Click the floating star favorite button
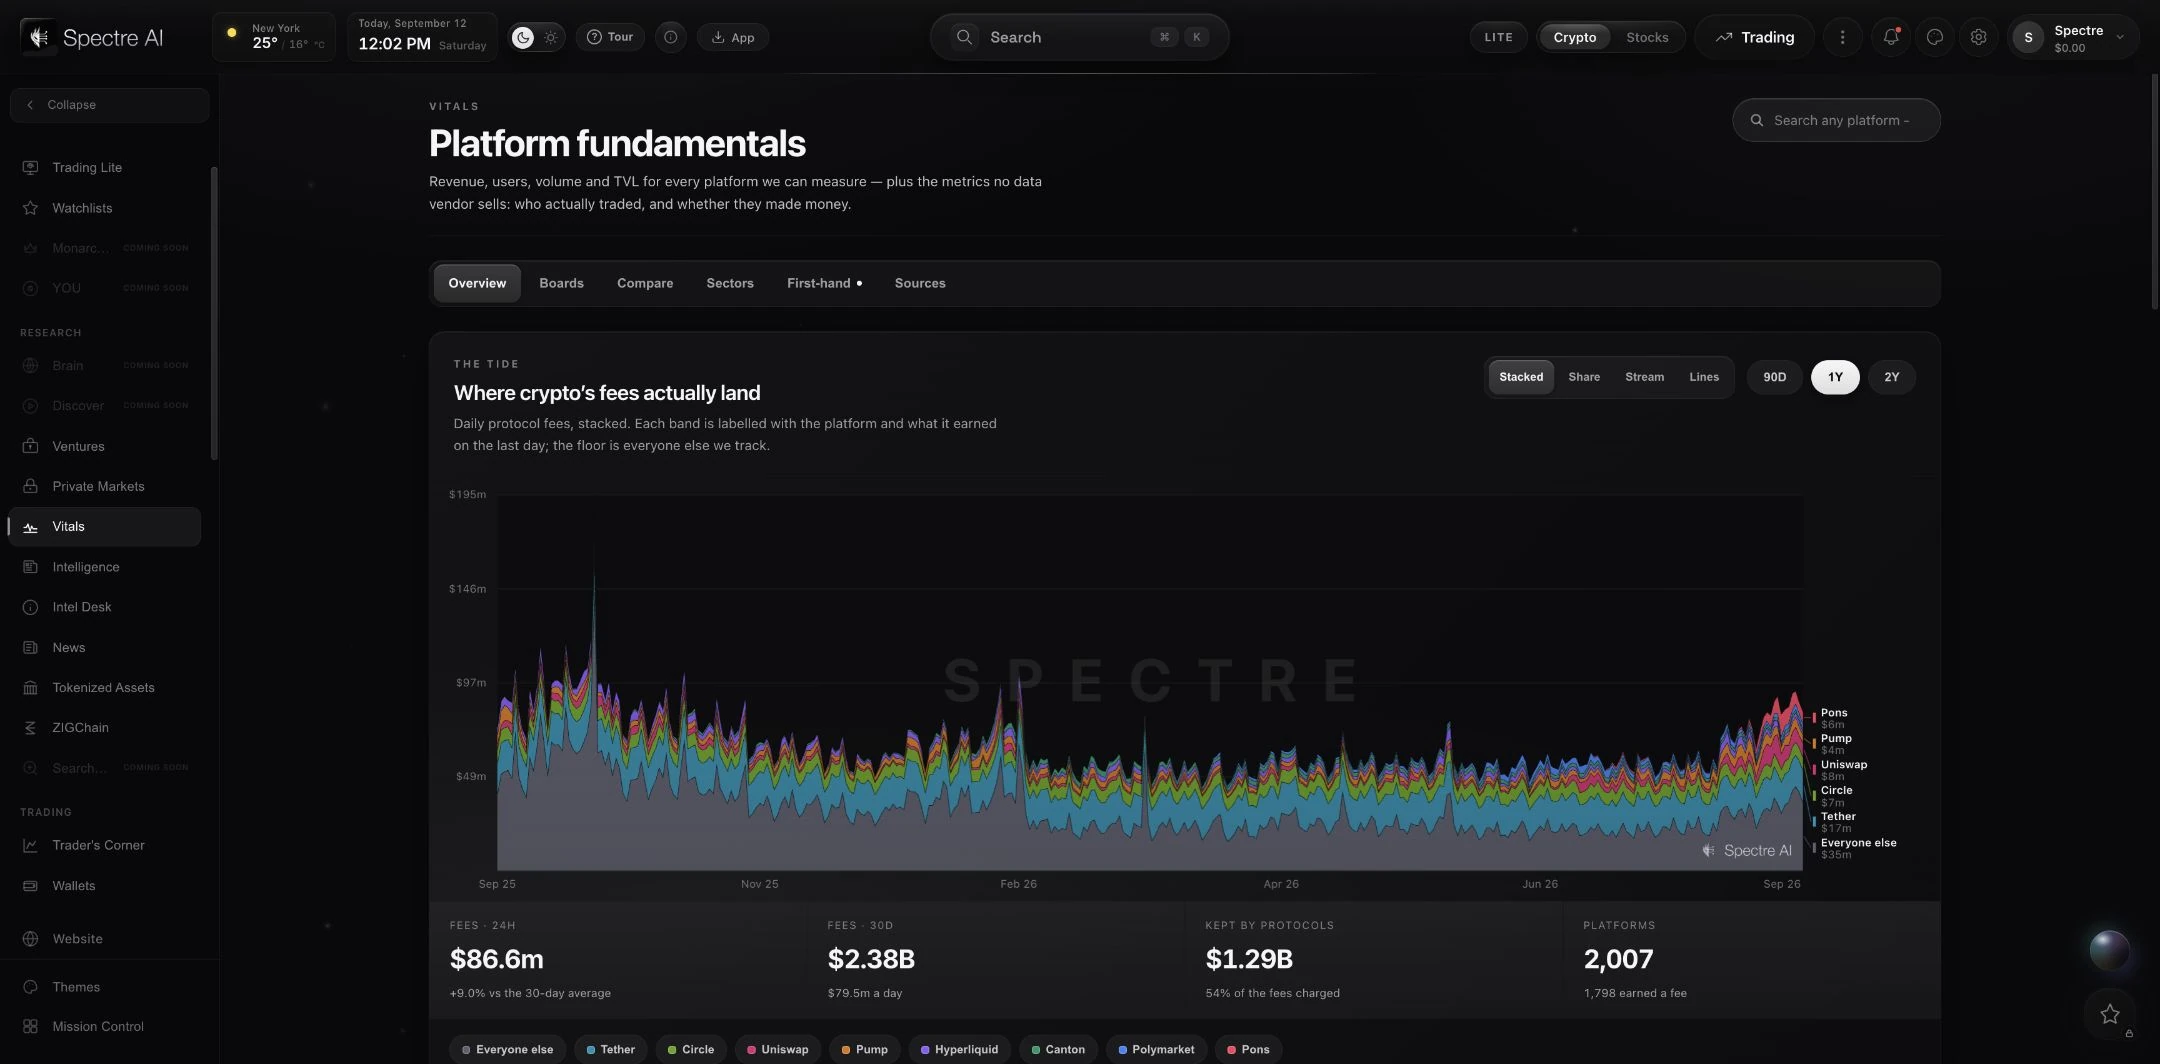 tap(2110, 1014)
